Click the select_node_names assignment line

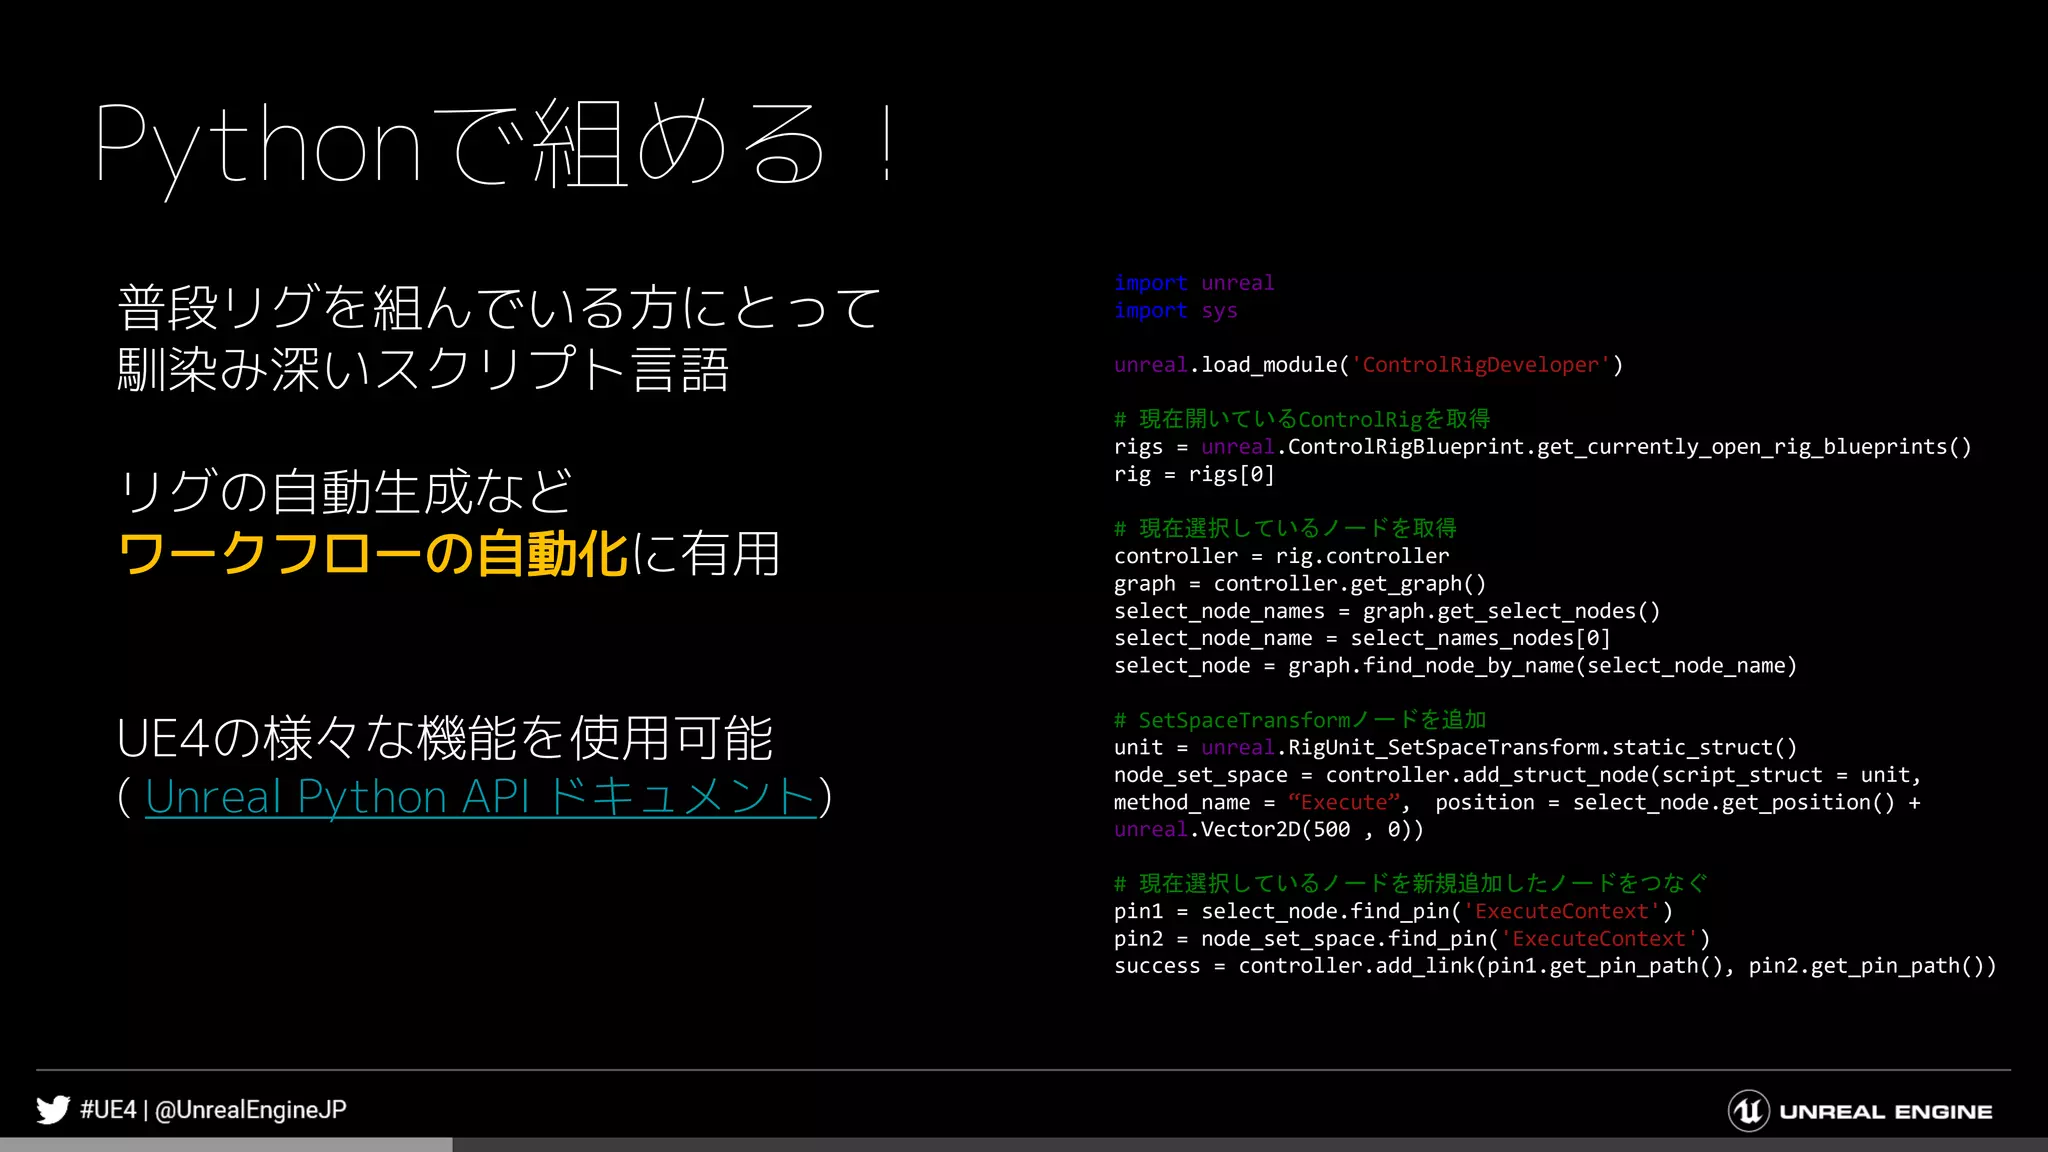(1387, 611)
